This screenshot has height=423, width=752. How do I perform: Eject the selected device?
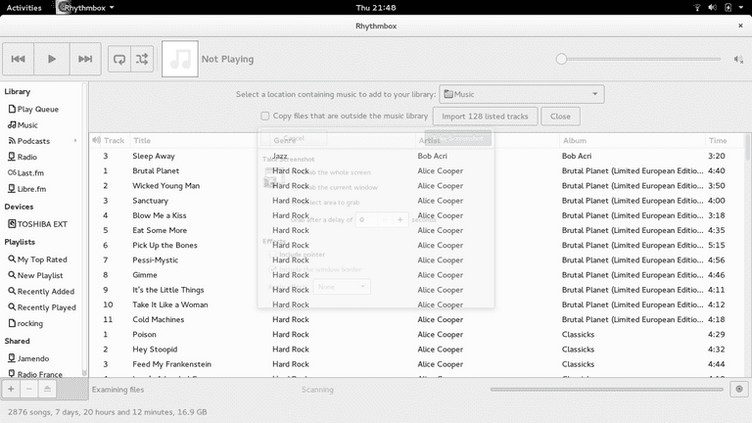click(47, 389)
